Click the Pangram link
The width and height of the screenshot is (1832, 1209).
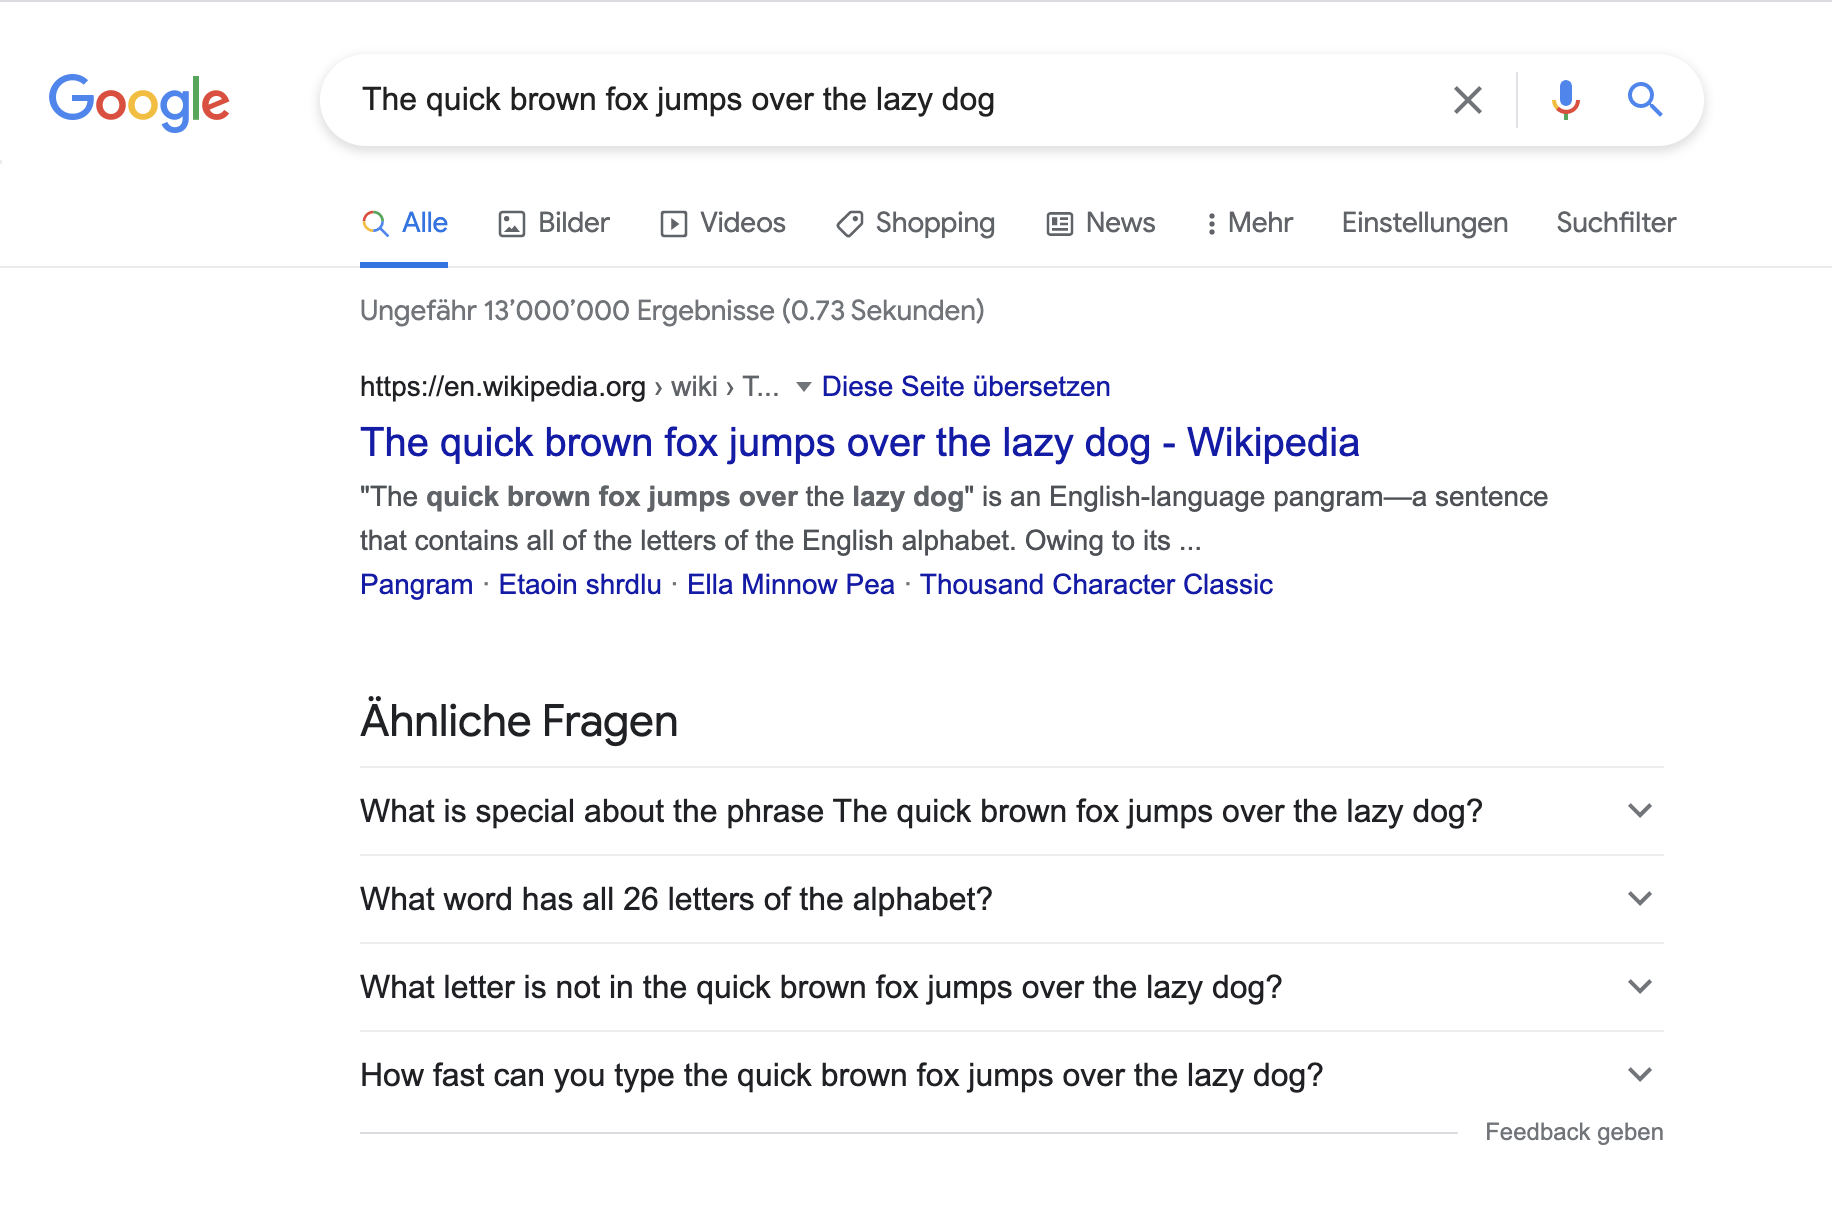416,584
